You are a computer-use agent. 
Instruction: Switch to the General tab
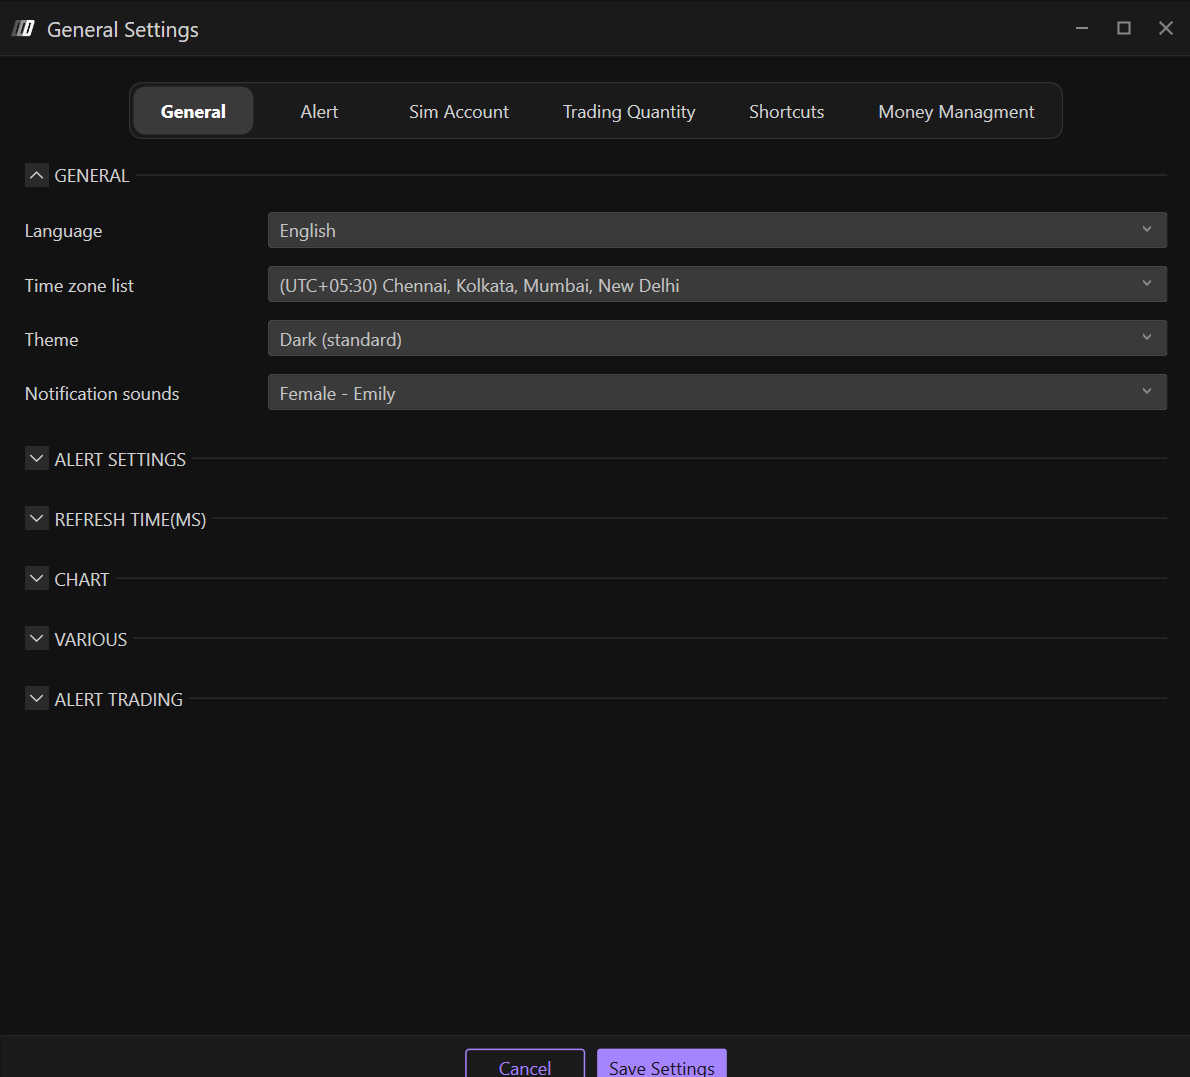(x=193, y=111)
